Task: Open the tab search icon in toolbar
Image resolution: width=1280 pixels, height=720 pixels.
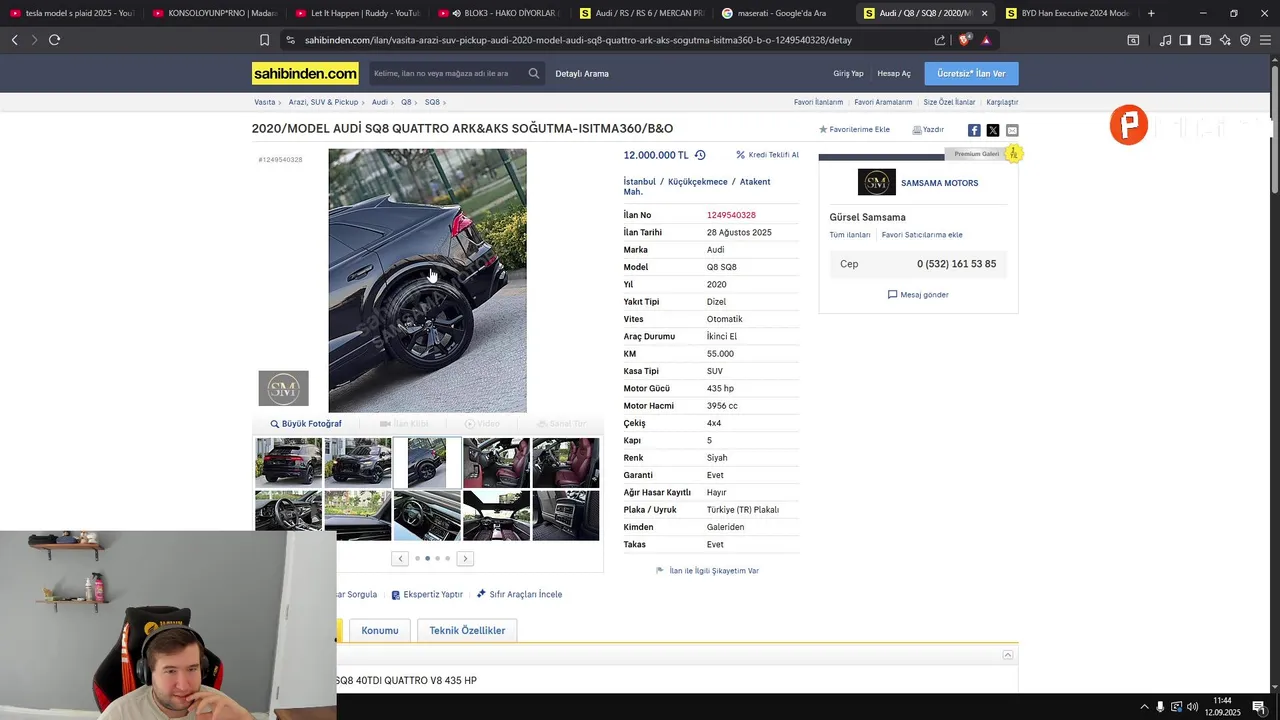Action: (1133, 40)
